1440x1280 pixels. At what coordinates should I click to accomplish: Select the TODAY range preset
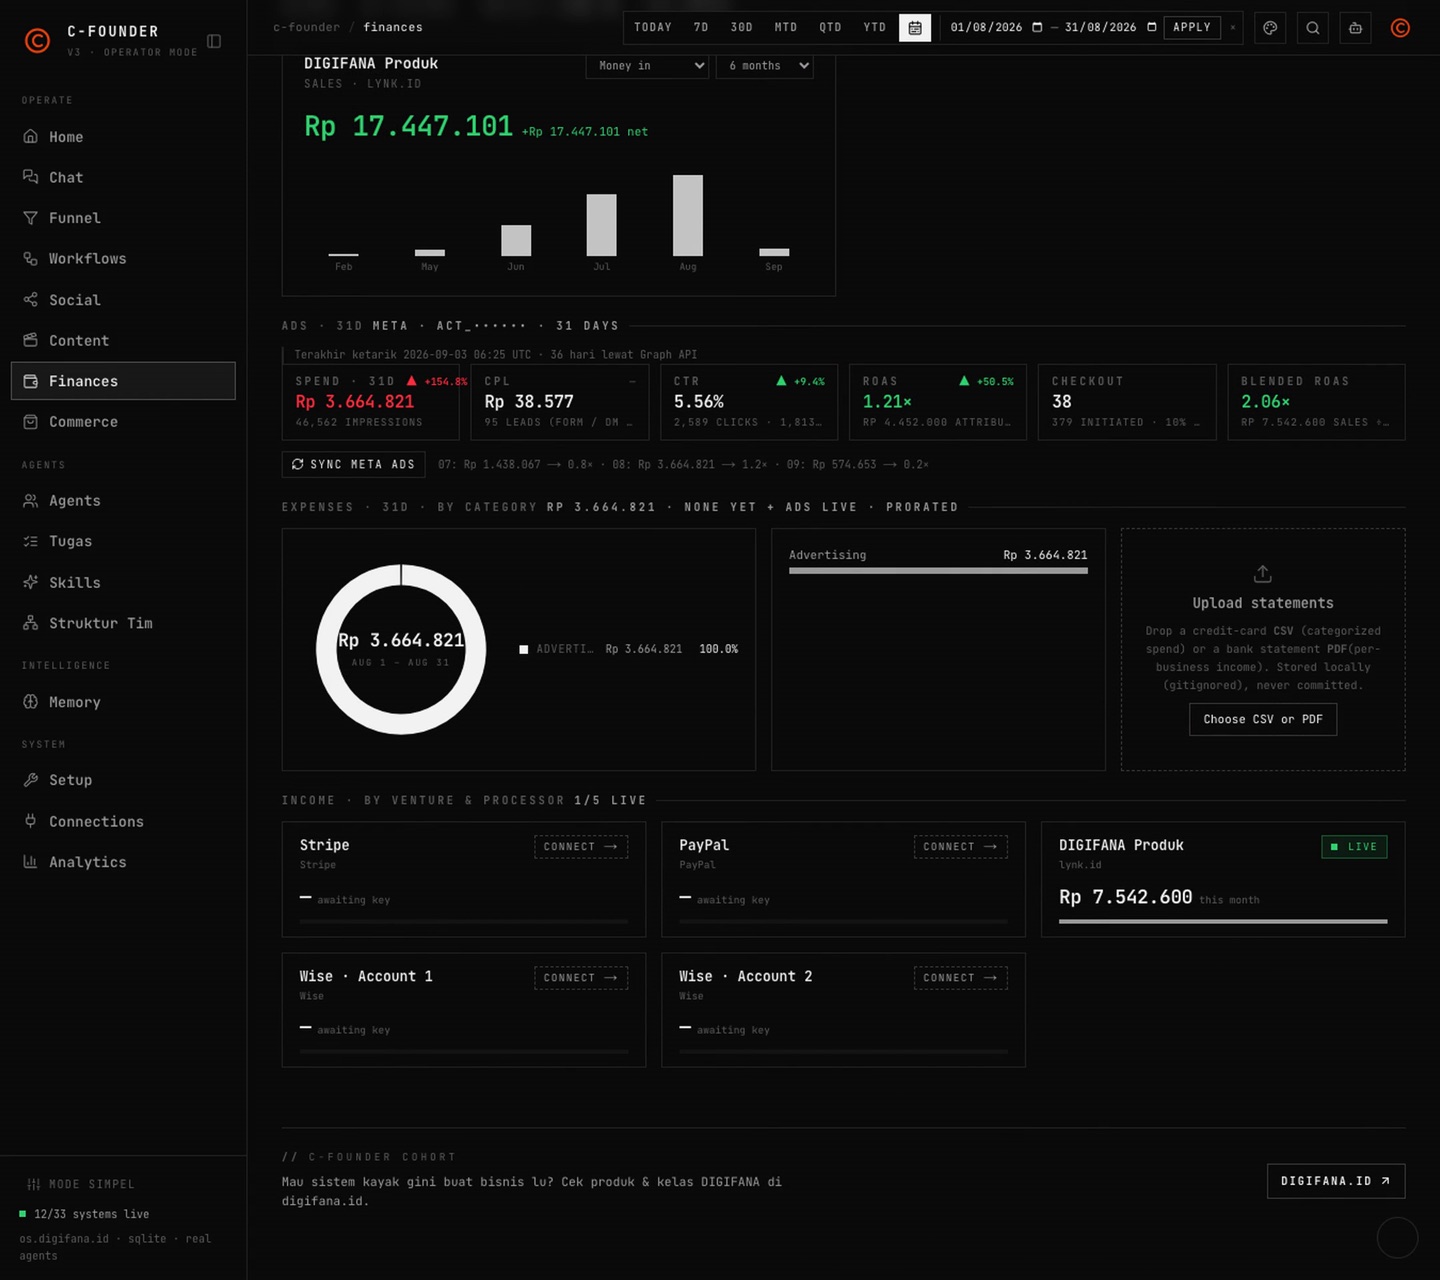[x=653, y=28]
